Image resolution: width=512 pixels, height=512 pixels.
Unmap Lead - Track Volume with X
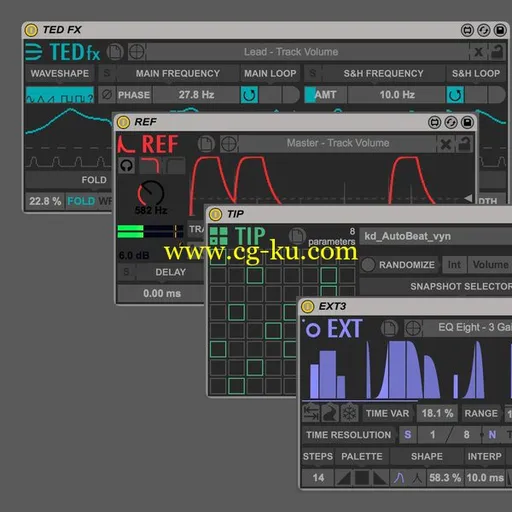(479, 52)
